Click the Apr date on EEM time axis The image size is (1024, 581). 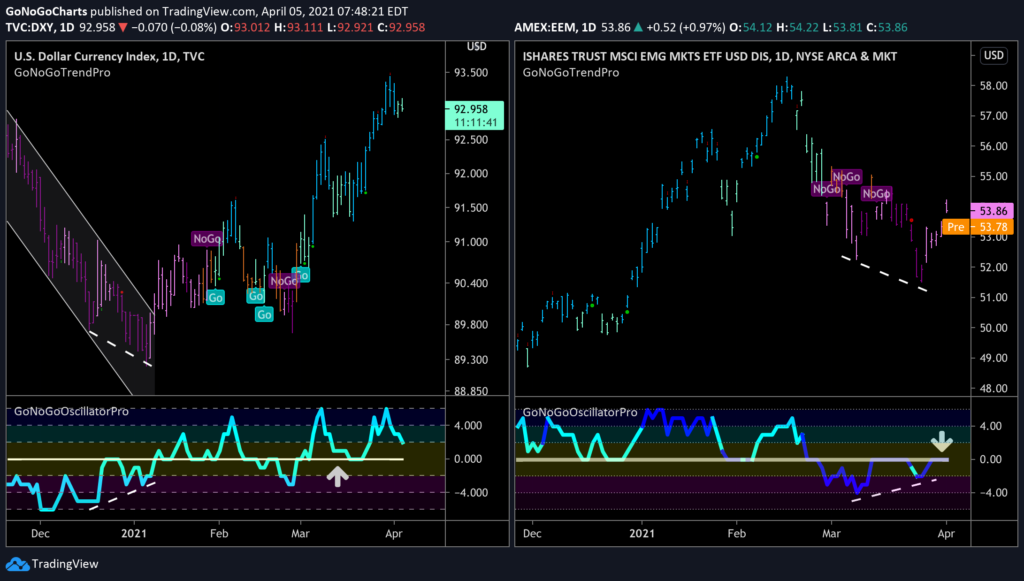point(946,533)
